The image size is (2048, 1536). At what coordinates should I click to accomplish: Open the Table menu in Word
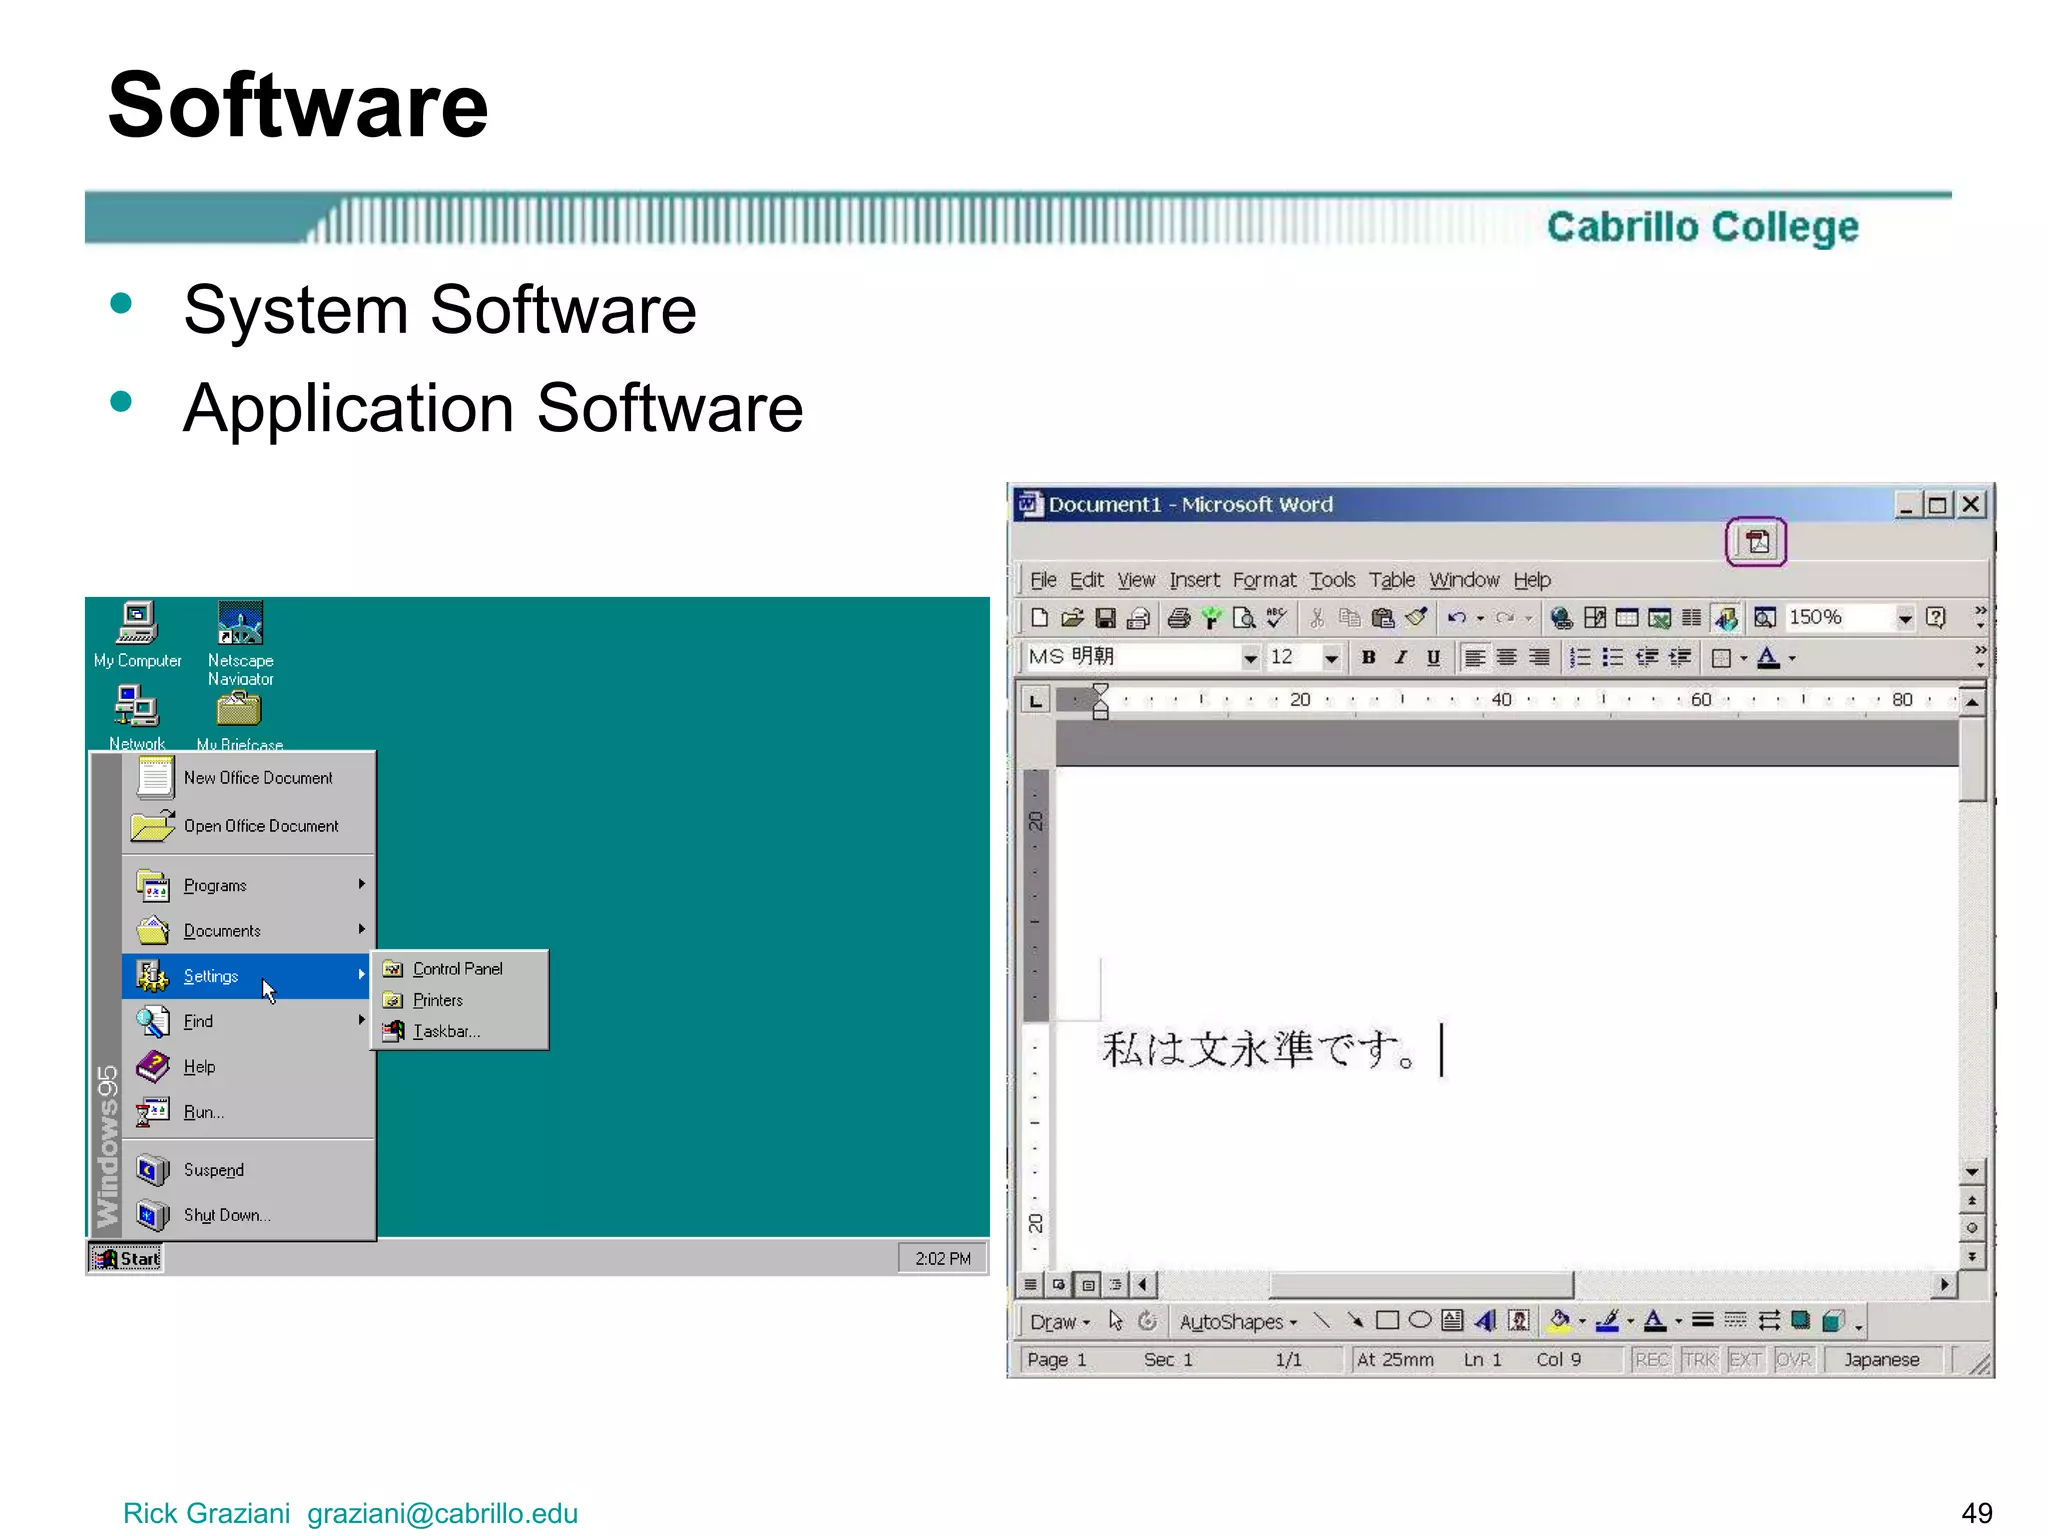[x=1392, y=580]
